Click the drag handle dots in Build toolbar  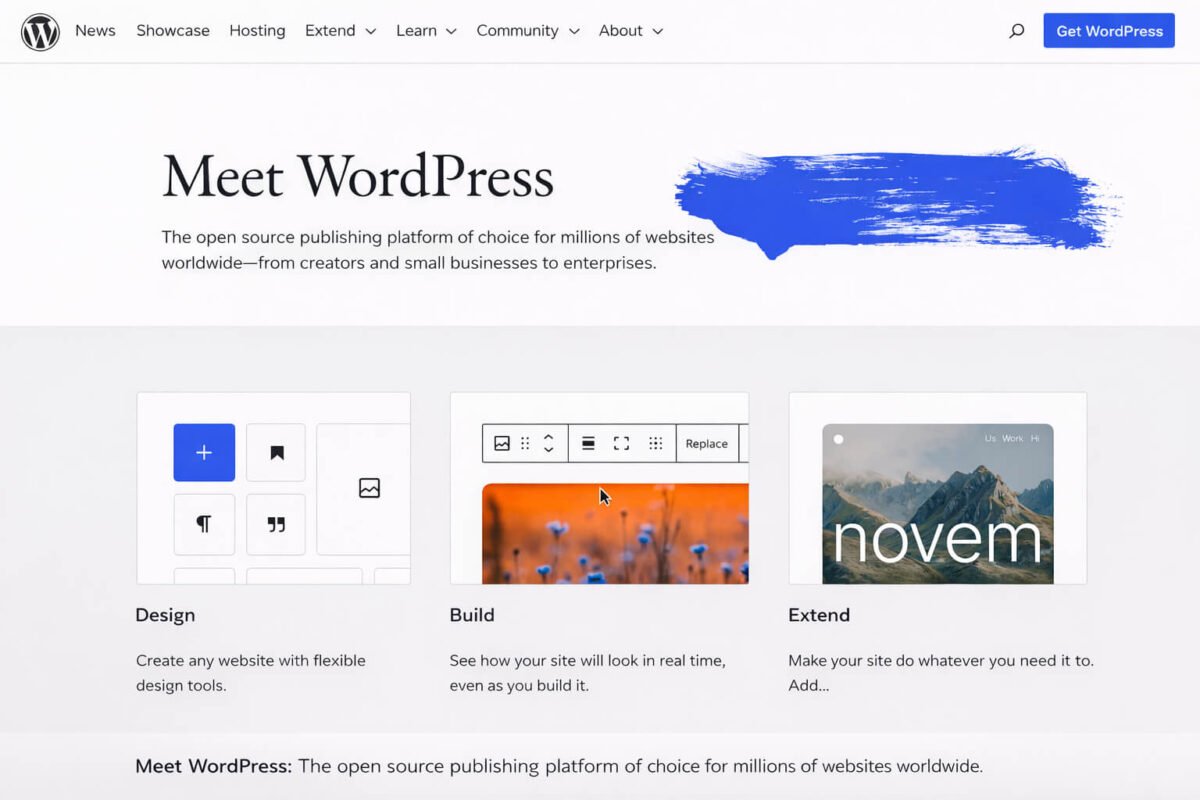525,443
